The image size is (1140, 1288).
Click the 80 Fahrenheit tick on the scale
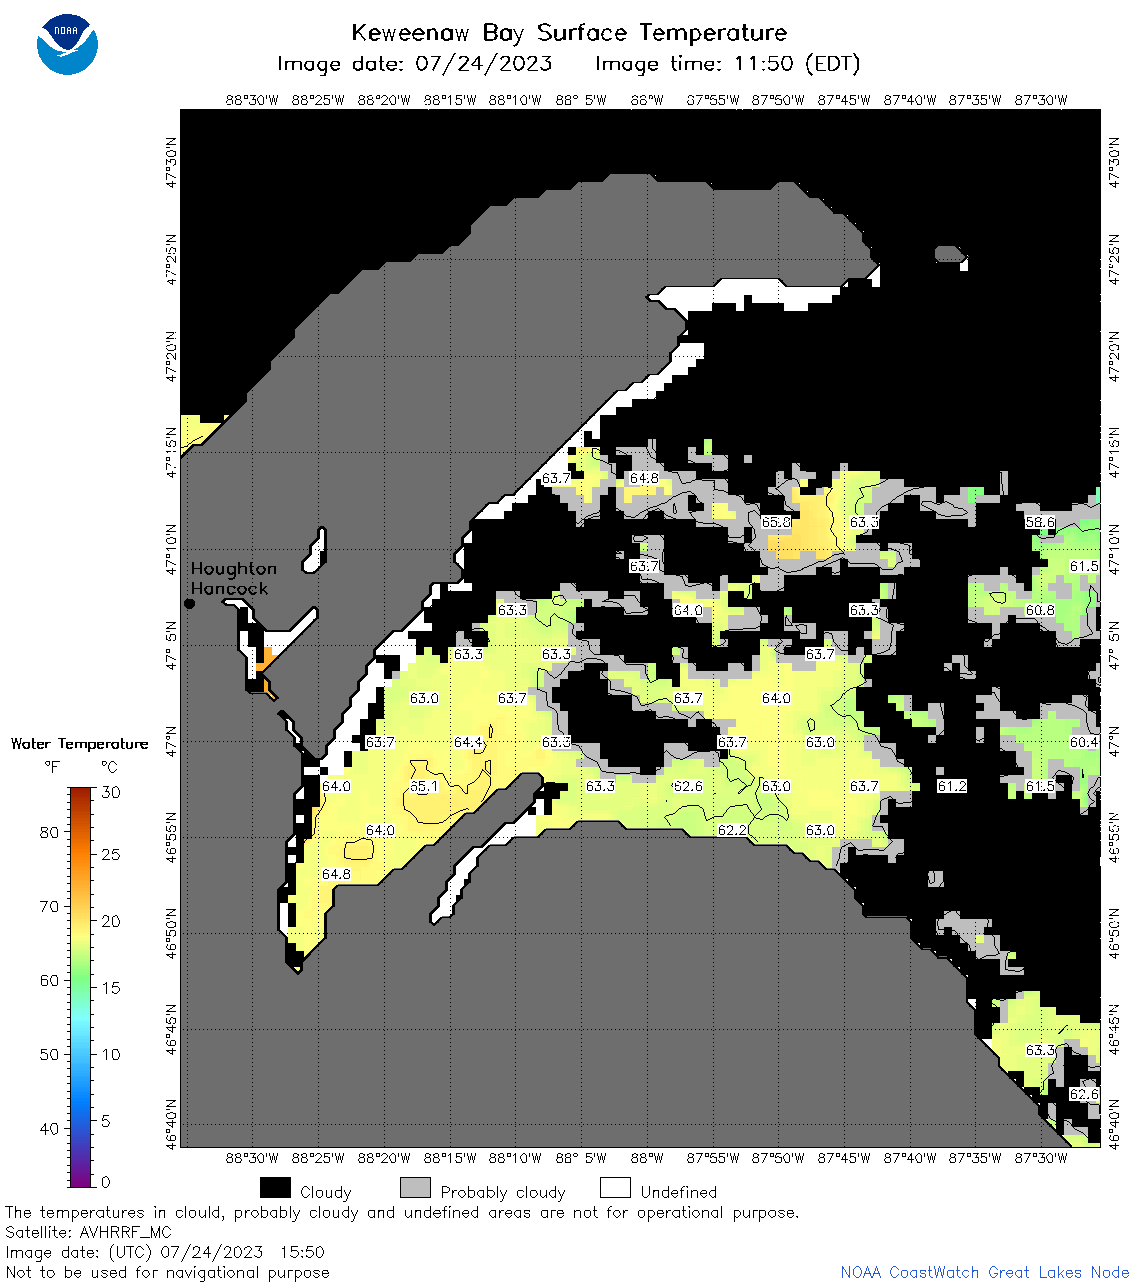click(49, 832)
